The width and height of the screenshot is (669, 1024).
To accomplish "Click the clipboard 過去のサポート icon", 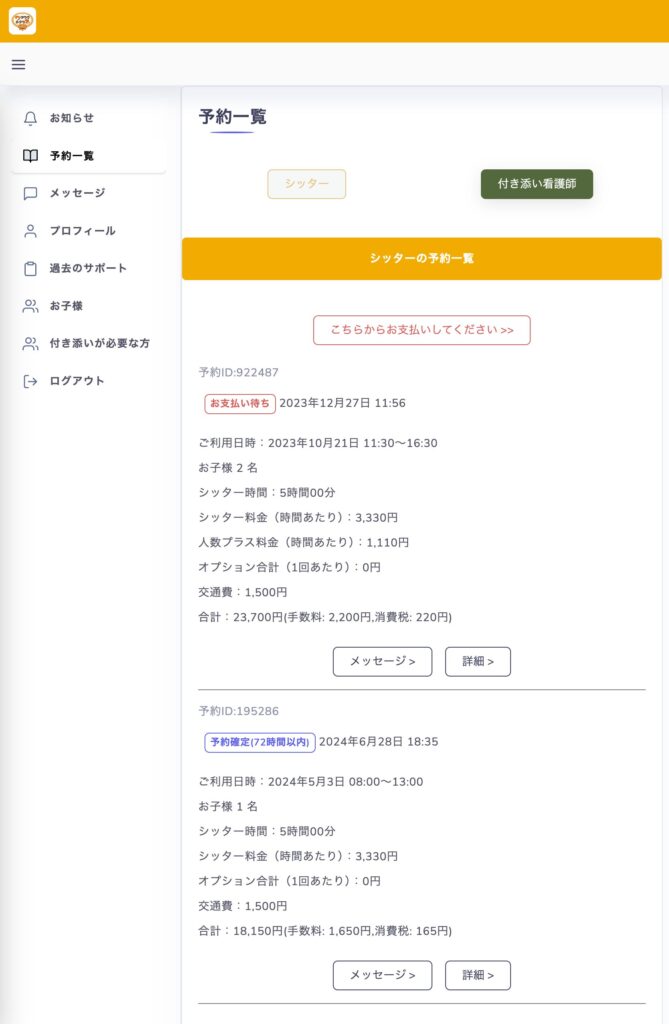I will pos(30,268).
